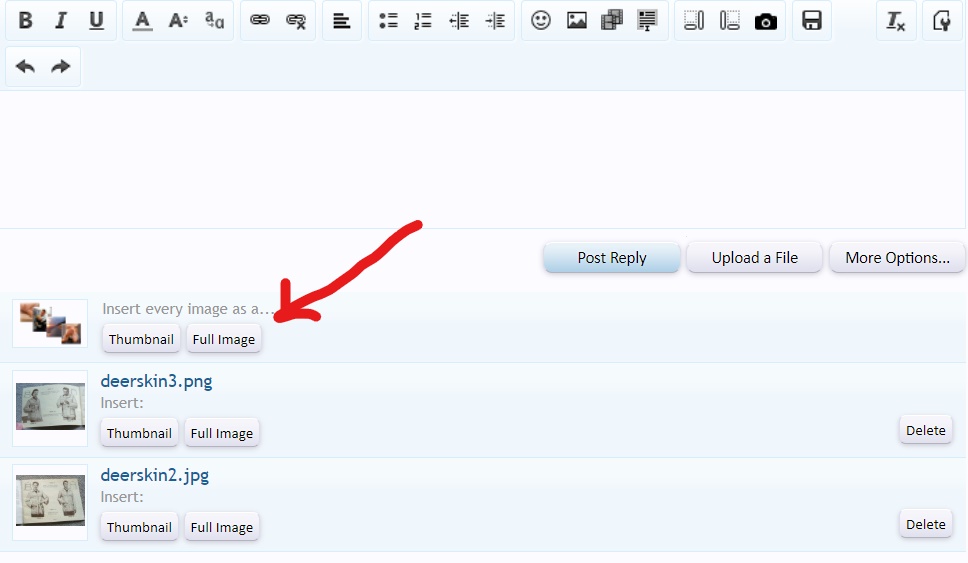Save draft with floppy disk icon
Viewport: 968px width, 563px height.
click(x=812, y=21)
